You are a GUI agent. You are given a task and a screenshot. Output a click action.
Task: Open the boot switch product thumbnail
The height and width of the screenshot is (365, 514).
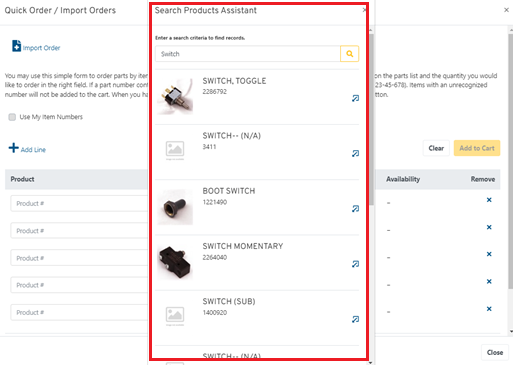[x=175, y=207]
